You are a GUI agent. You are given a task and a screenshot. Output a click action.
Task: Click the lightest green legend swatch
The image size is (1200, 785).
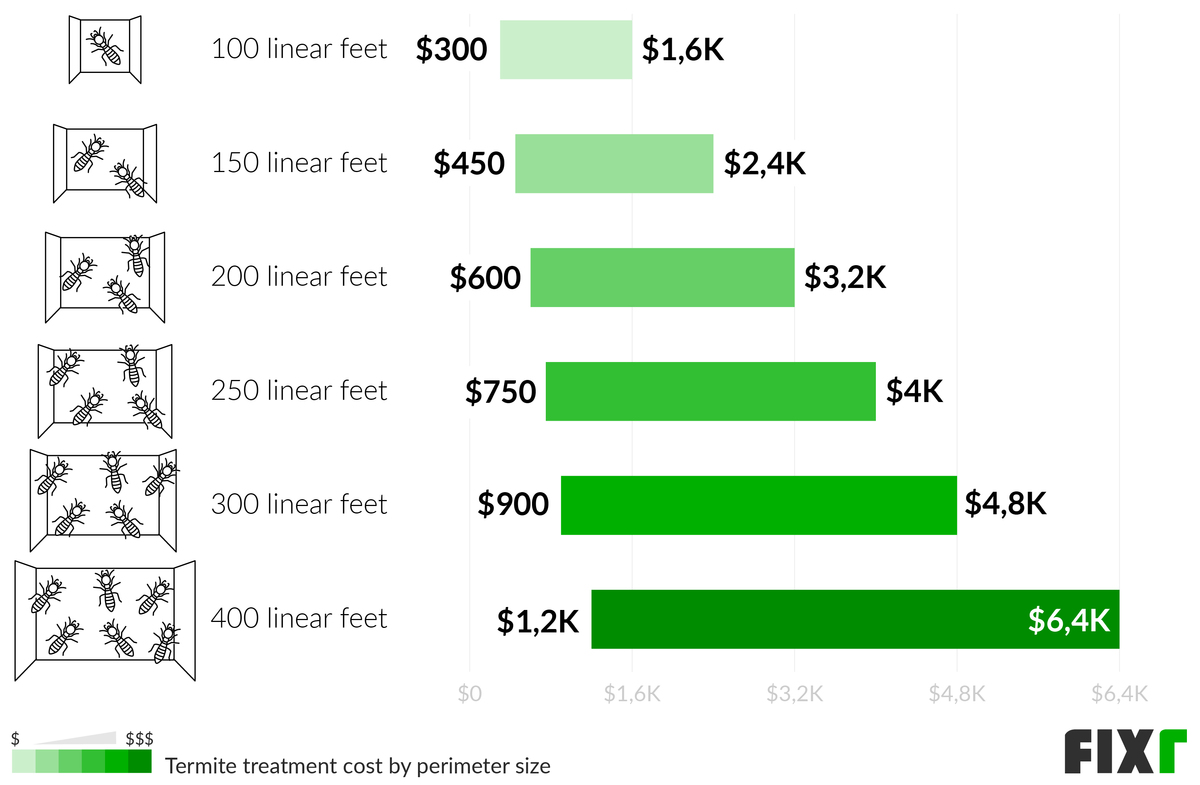pos(23,763)
